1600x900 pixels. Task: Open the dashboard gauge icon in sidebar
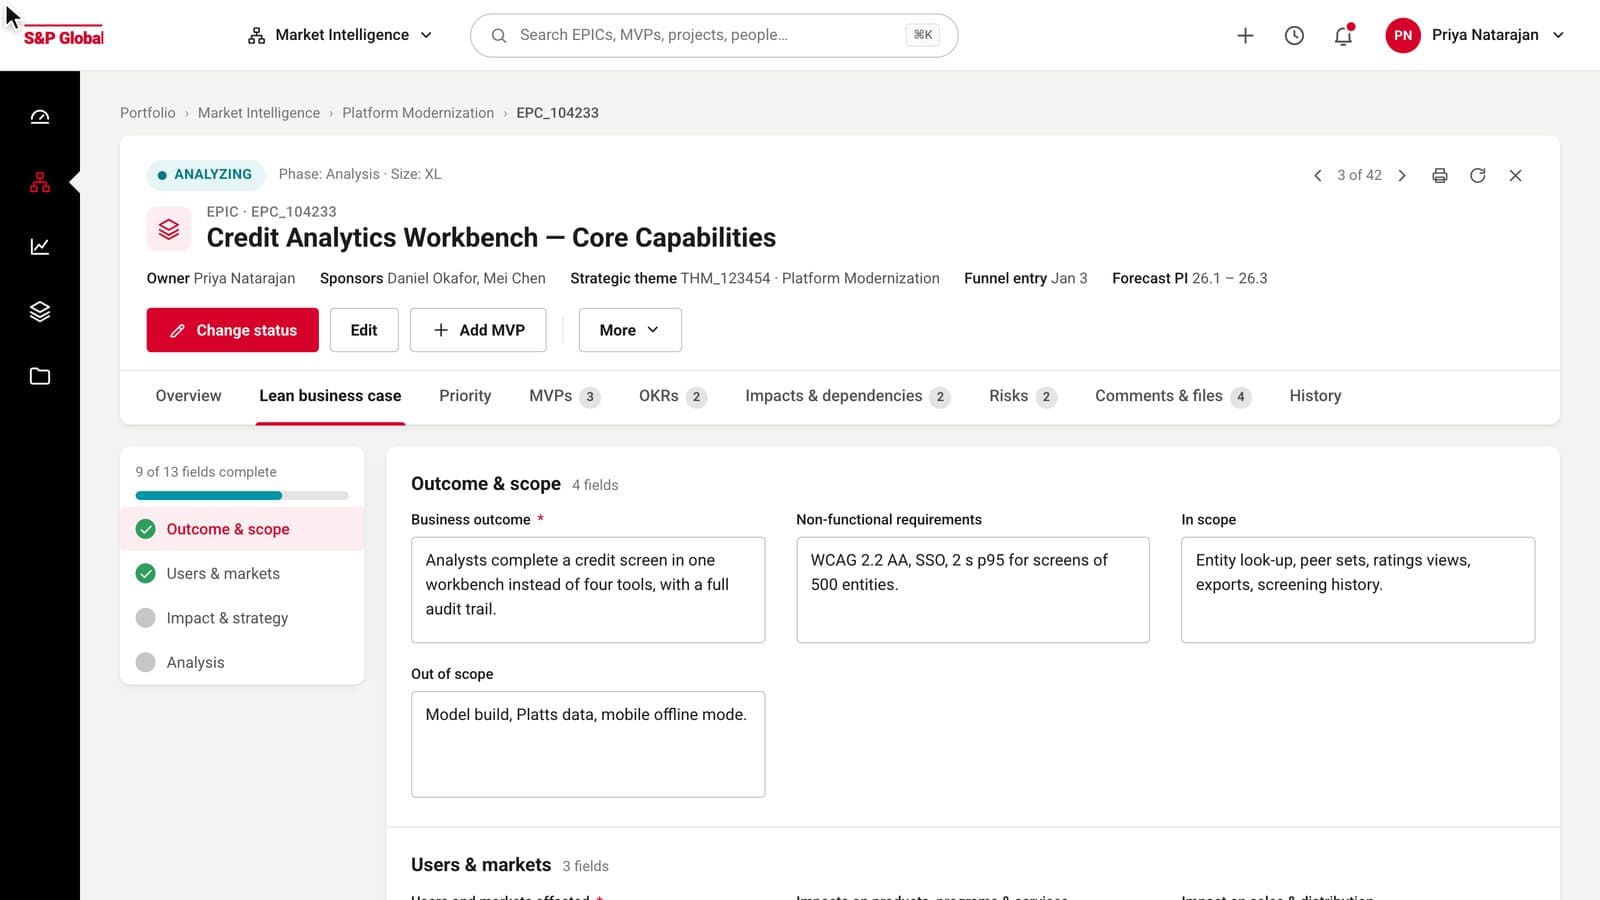point(40,117)
